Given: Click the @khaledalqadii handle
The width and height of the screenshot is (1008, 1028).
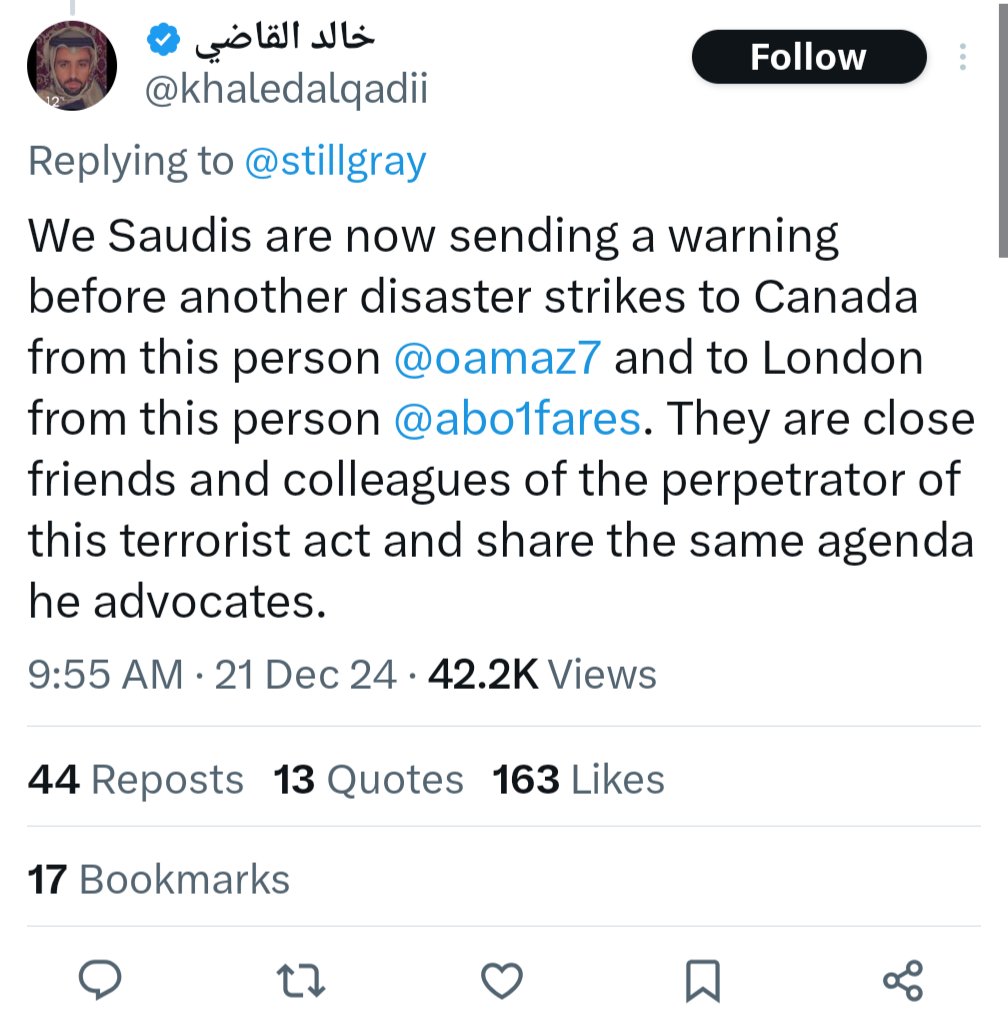Looking at the screenshot, I should pyautogui.click(x=287, y=91).
